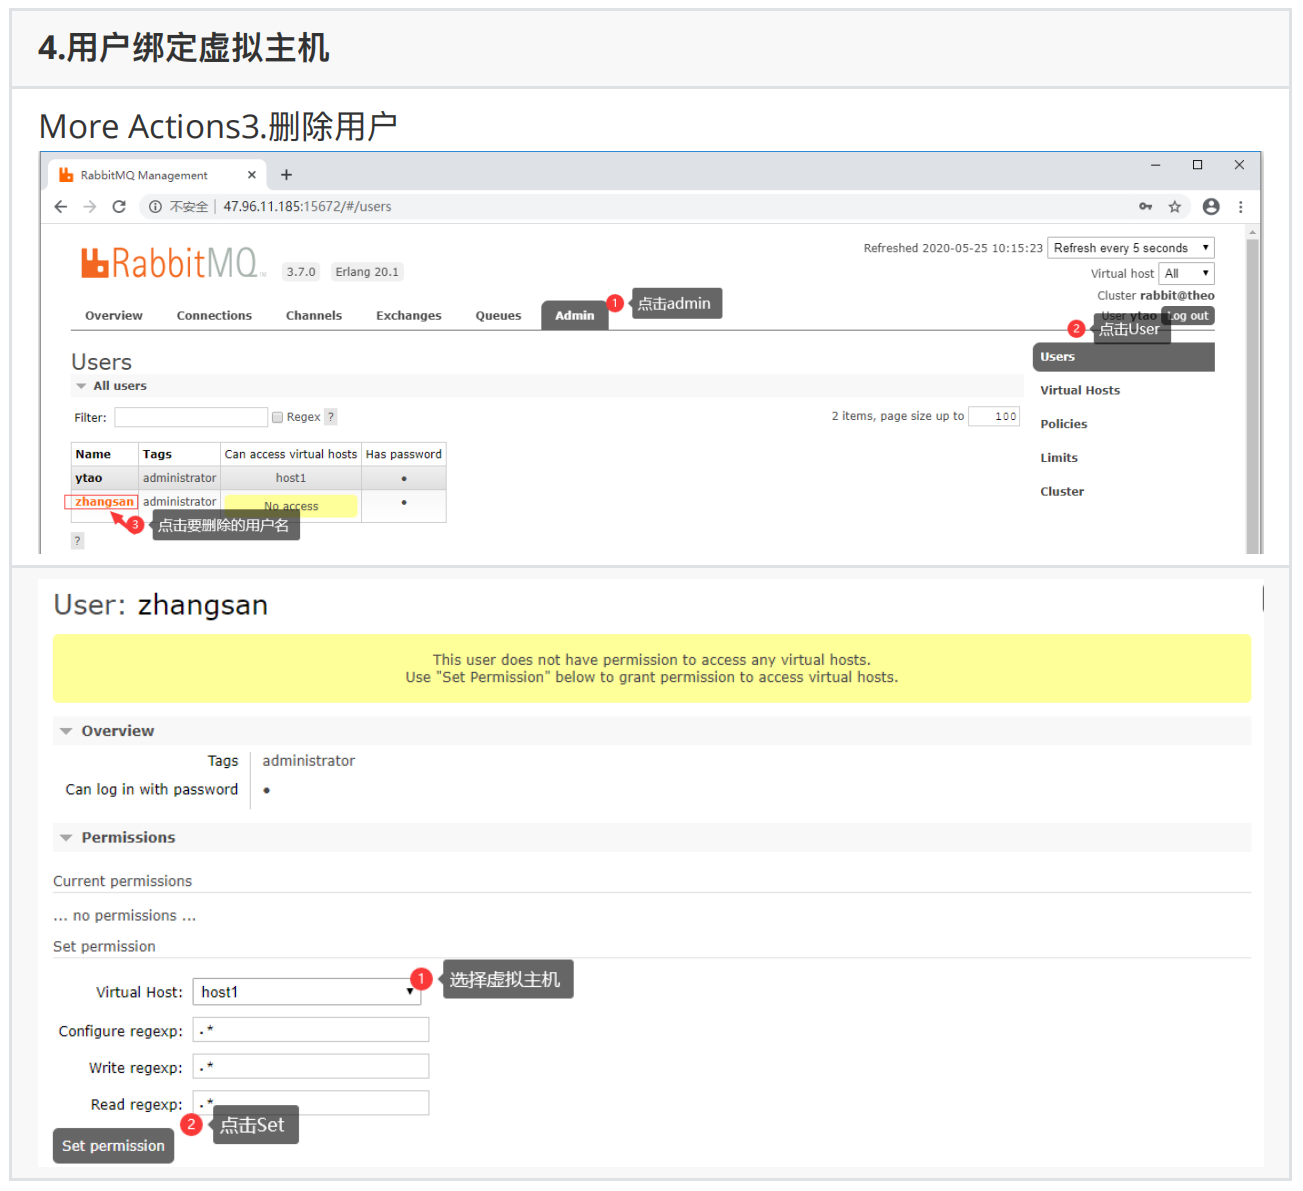Click the saved password key icon
This screenshot has height=1191, width=1303.
pyautogui.click(x=1146, y=207)
